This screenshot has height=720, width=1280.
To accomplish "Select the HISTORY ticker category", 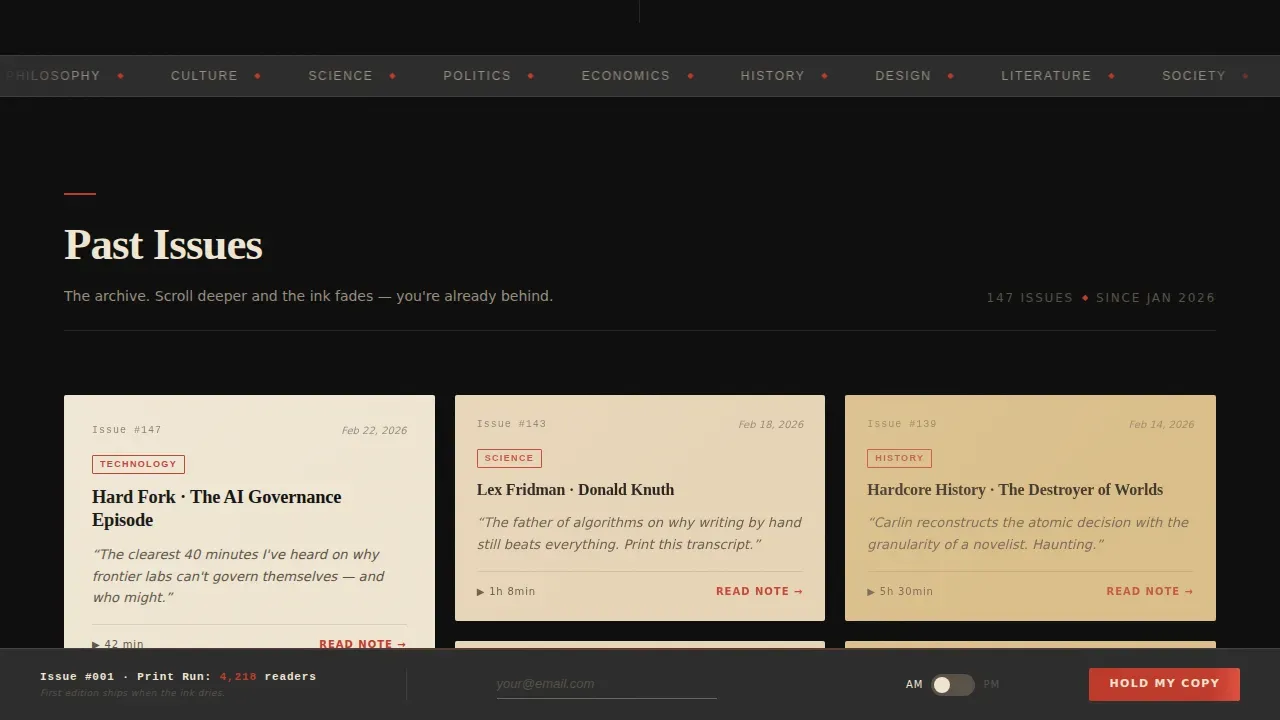I will pos(772,76).
